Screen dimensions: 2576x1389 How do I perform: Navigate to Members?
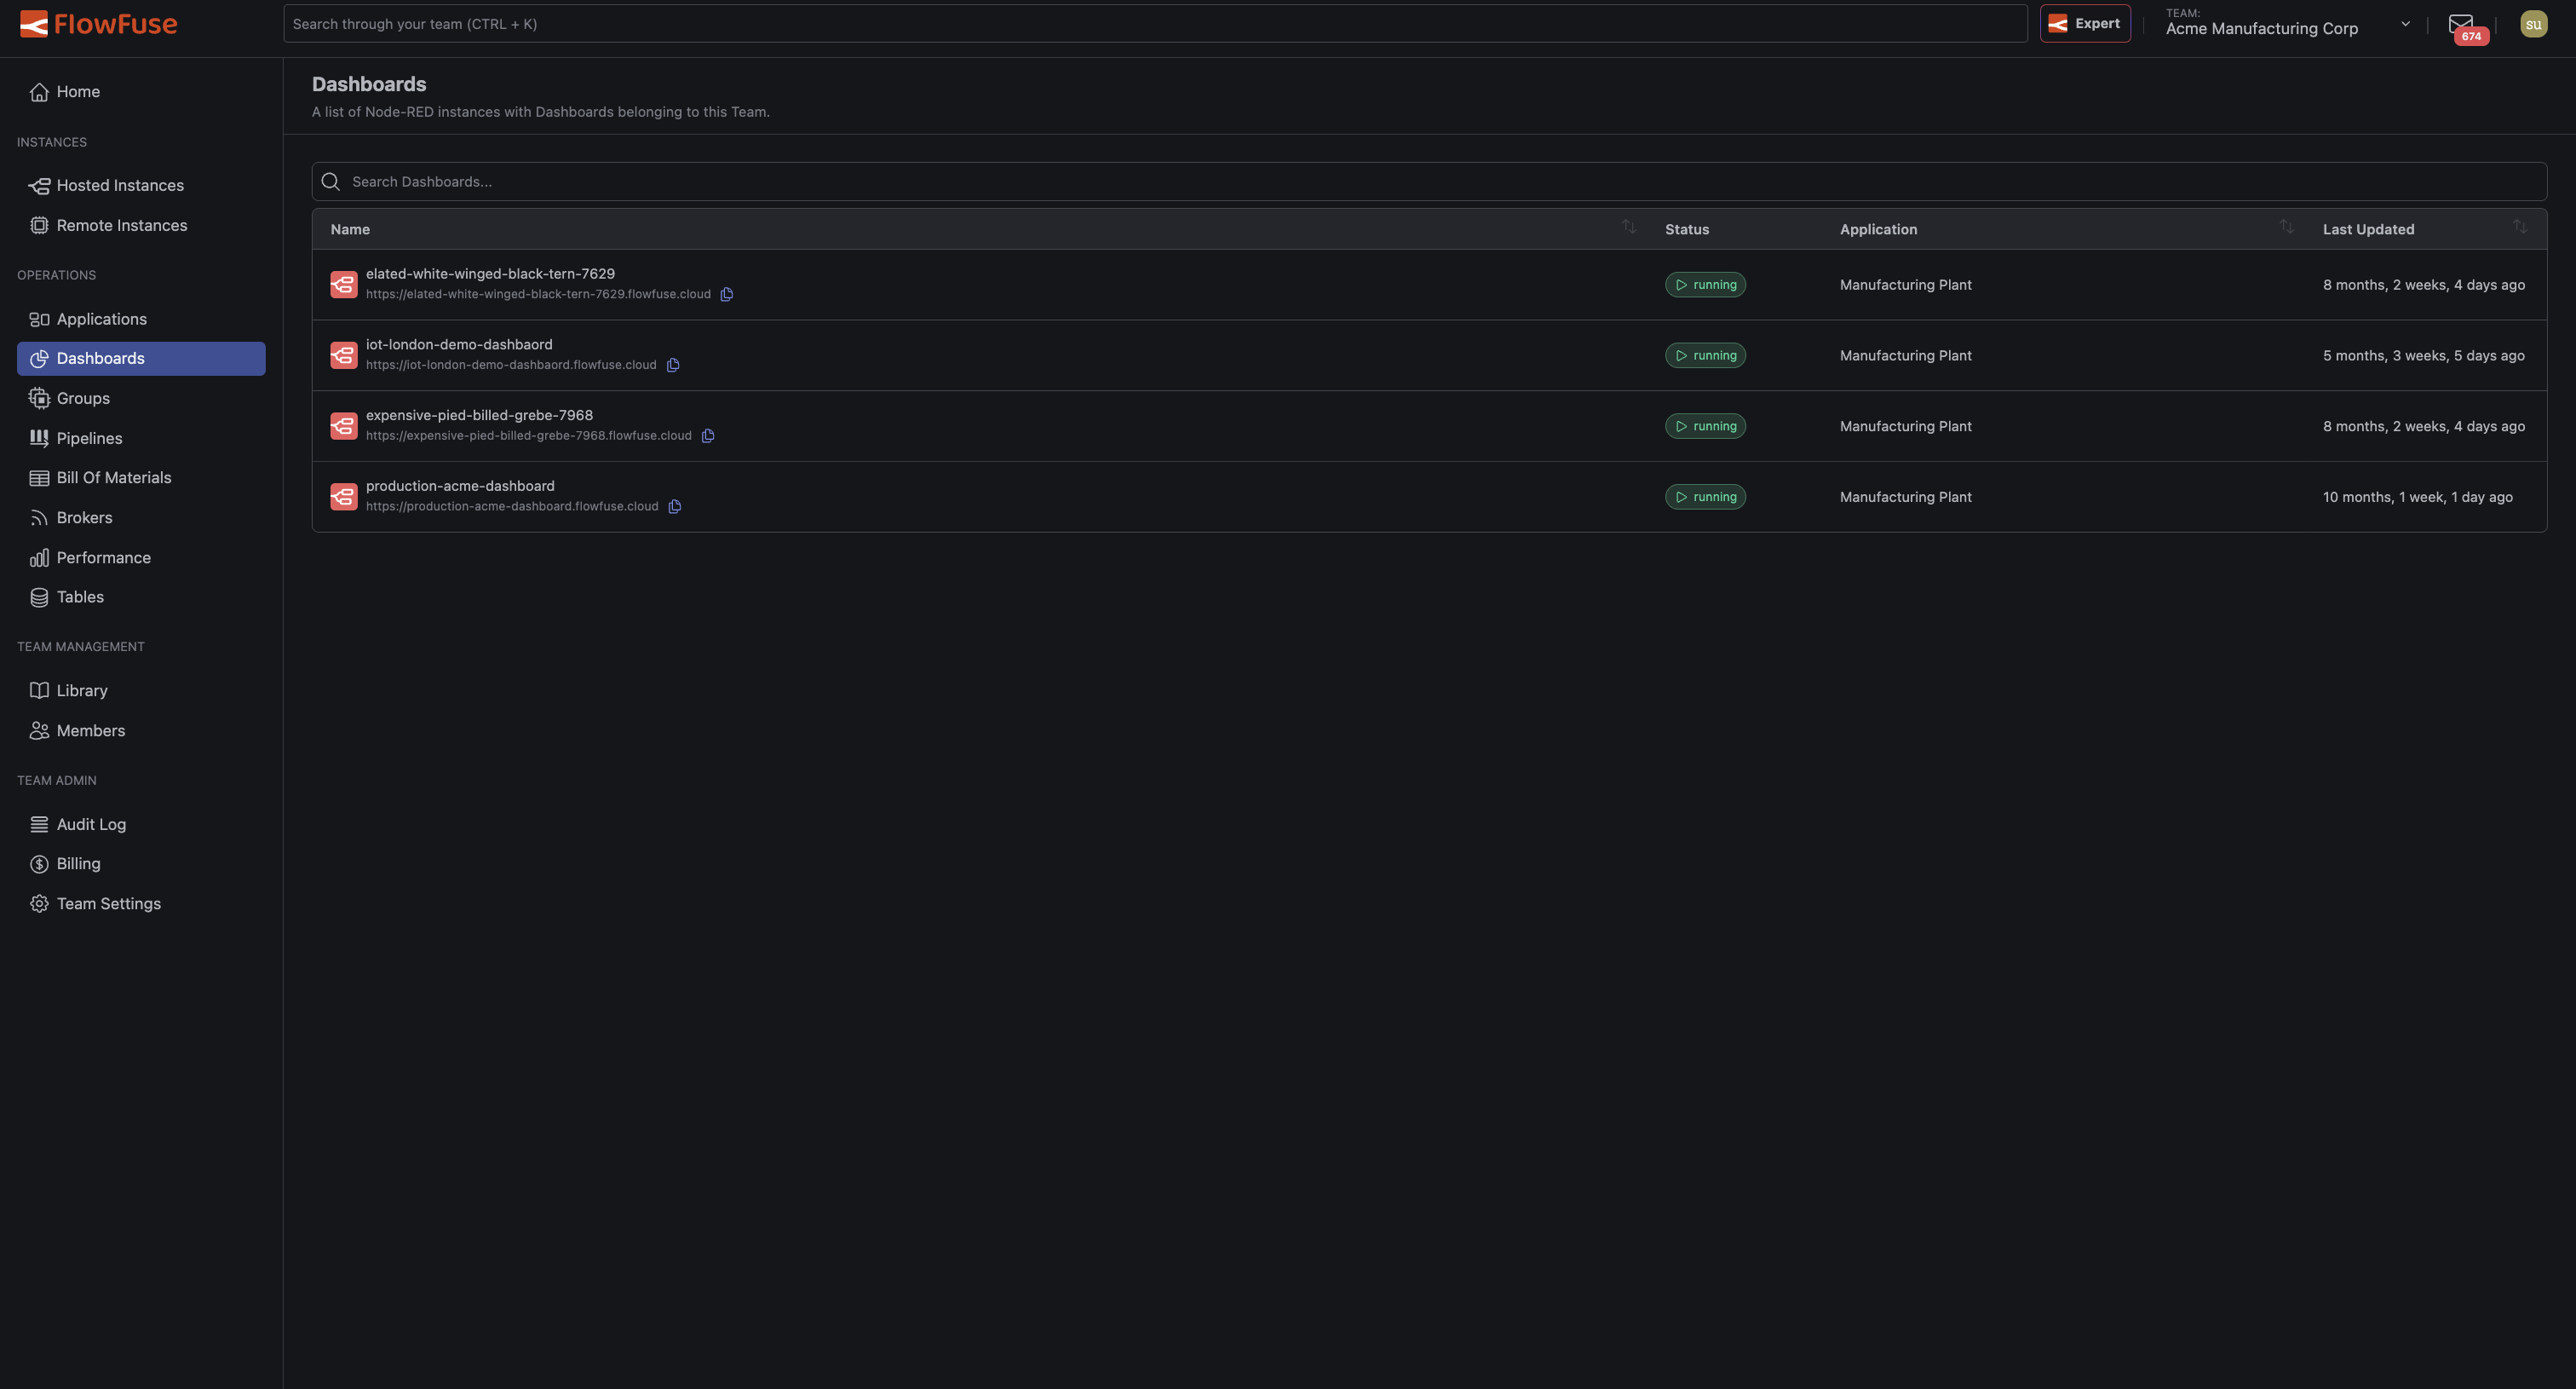(x=141, y=731)
